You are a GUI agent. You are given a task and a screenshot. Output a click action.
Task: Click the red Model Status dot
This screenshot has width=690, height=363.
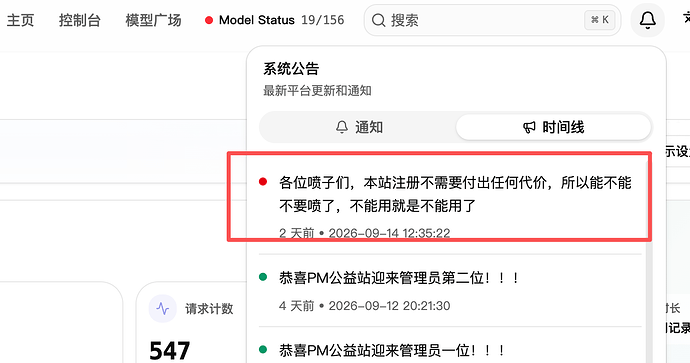tap(209, 20)
